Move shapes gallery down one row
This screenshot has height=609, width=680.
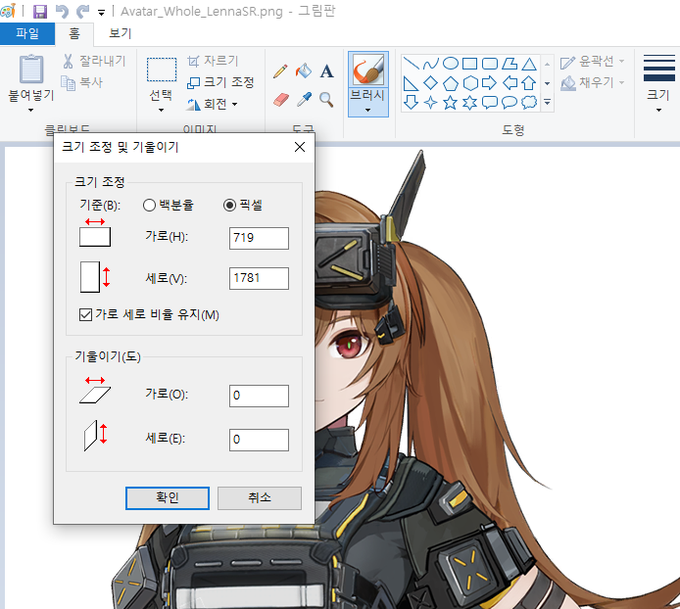(547, 83)
